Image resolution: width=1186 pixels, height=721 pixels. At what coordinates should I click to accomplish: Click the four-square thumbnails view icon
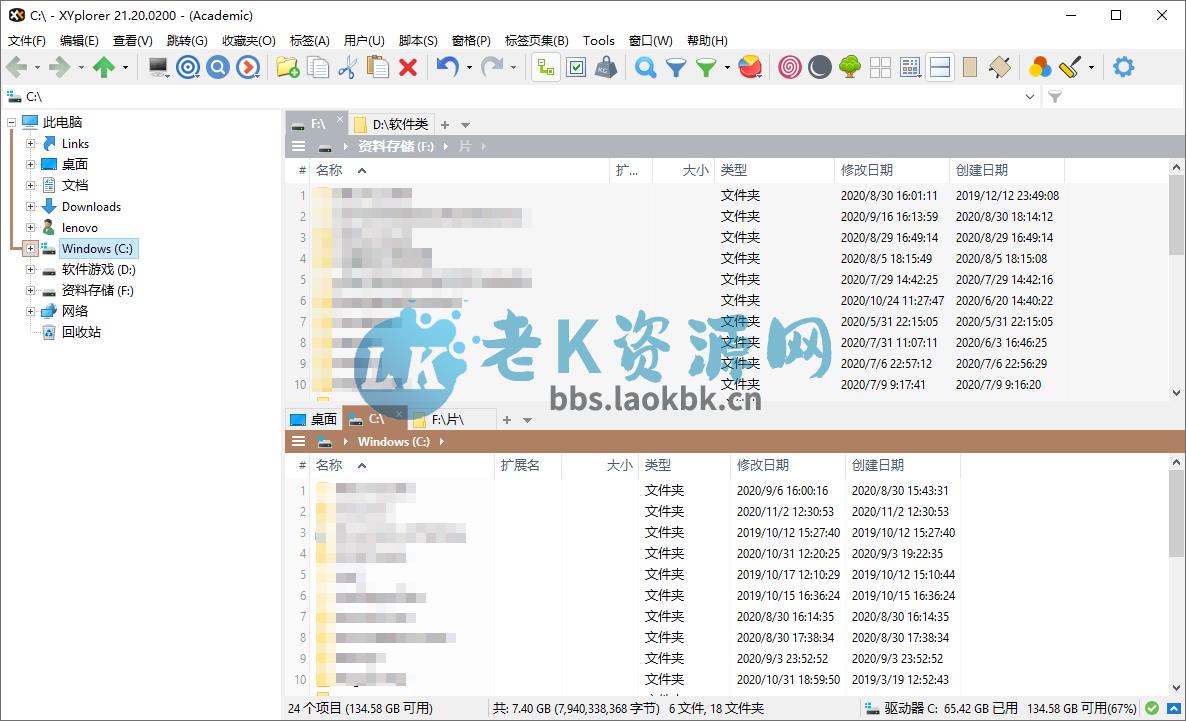point(880,67)
